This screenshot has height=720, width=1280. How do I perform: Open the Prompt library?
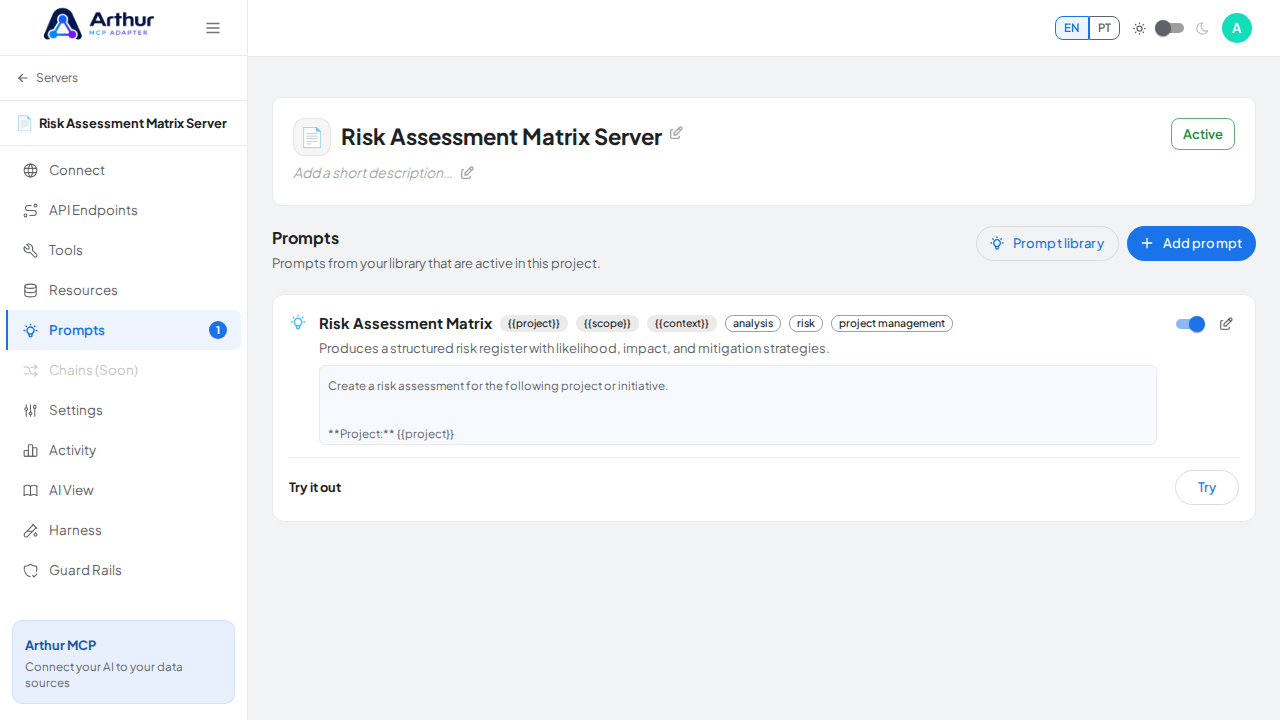1047,243
